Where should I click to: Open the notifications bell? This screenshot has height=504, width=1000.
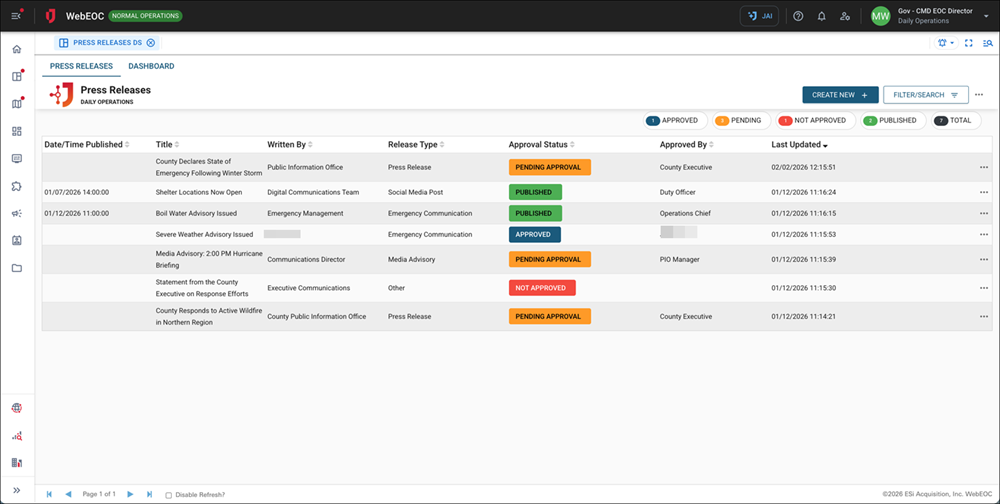822,16
